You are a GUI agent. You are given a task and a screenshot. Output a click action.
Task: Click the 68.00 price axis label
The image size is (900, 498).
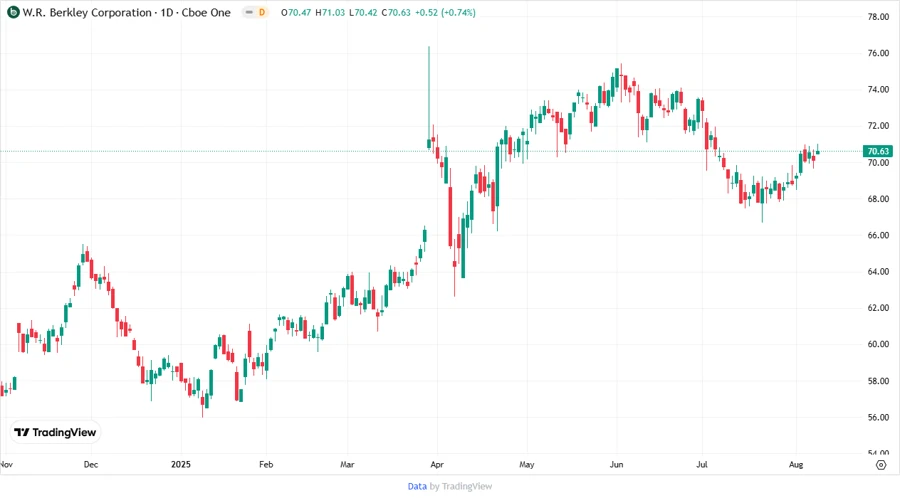878,199
